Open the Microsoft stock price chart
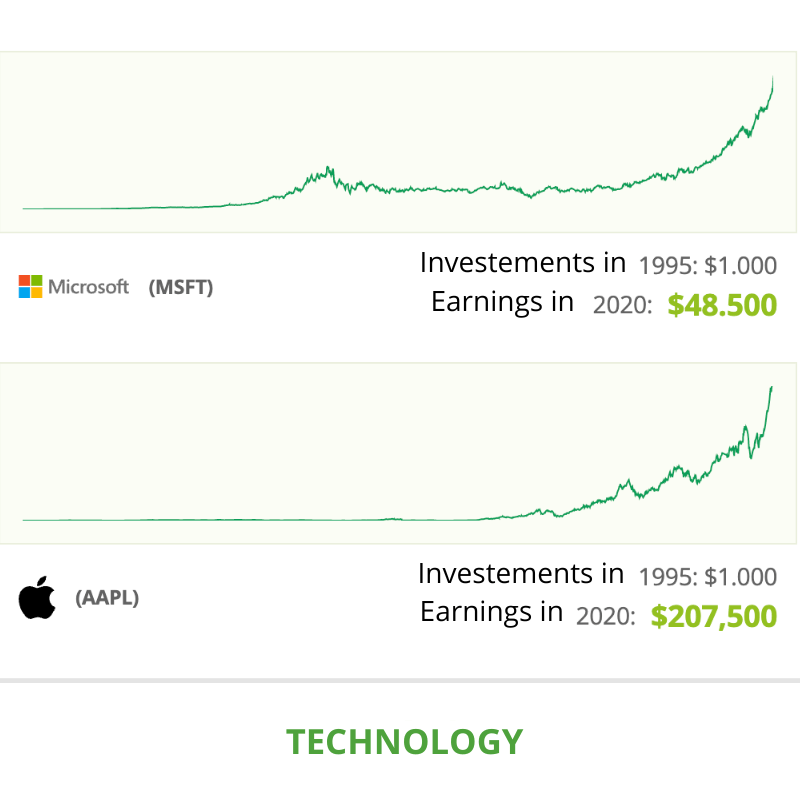This screenshot has width=800, height=800. tap(398, 142)
